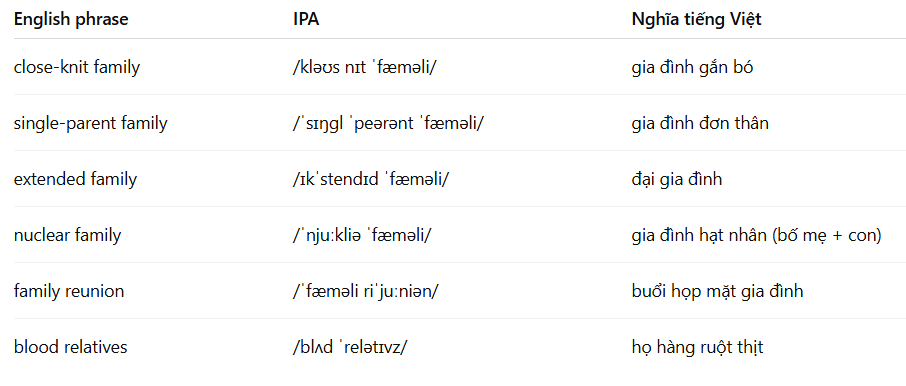Screen dimensions: 906x386
Task: Click the Nghĩa tiếng Việt column header
Action: click(x=696, y=20)
